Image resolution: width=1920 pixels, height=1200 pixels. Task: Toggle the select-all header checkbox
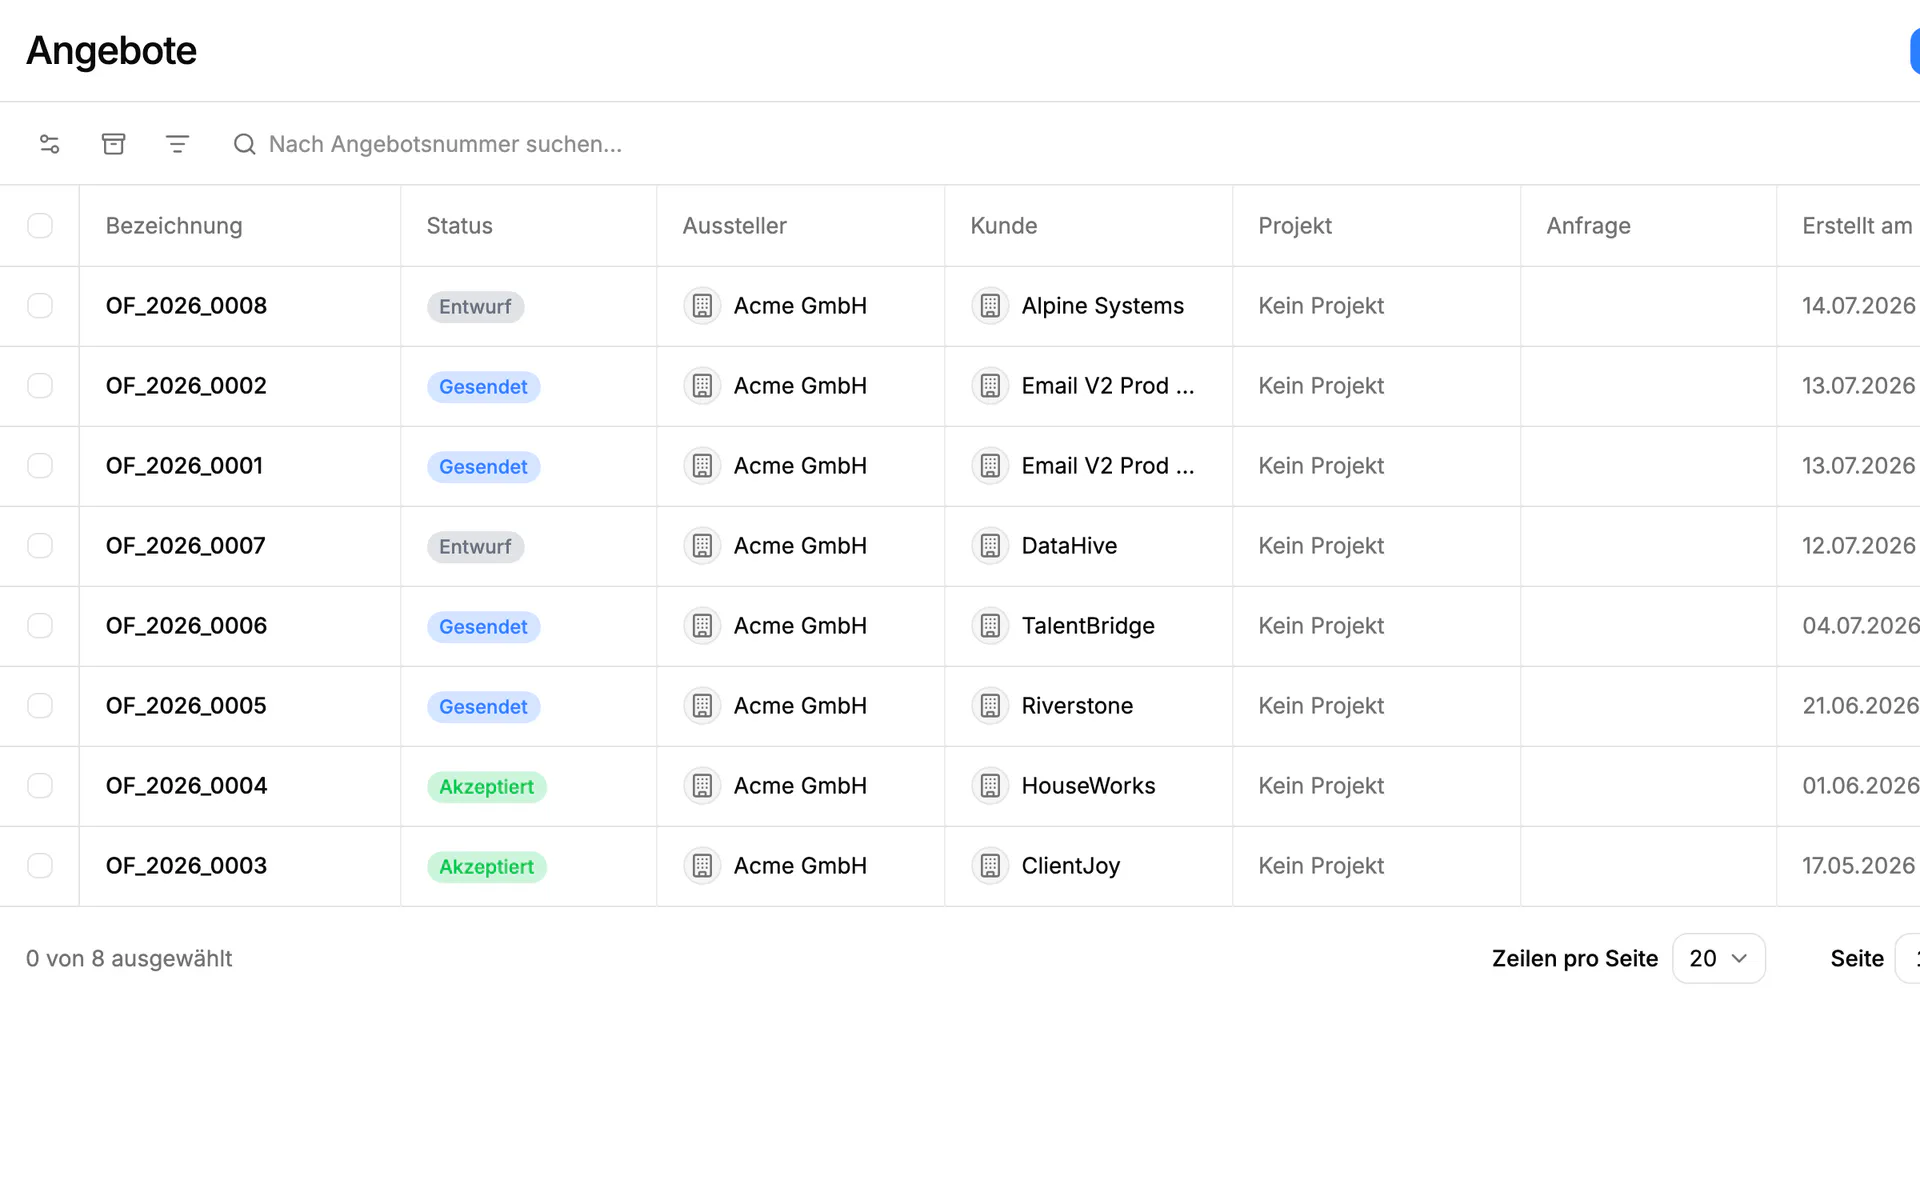[x=40, y=226]
